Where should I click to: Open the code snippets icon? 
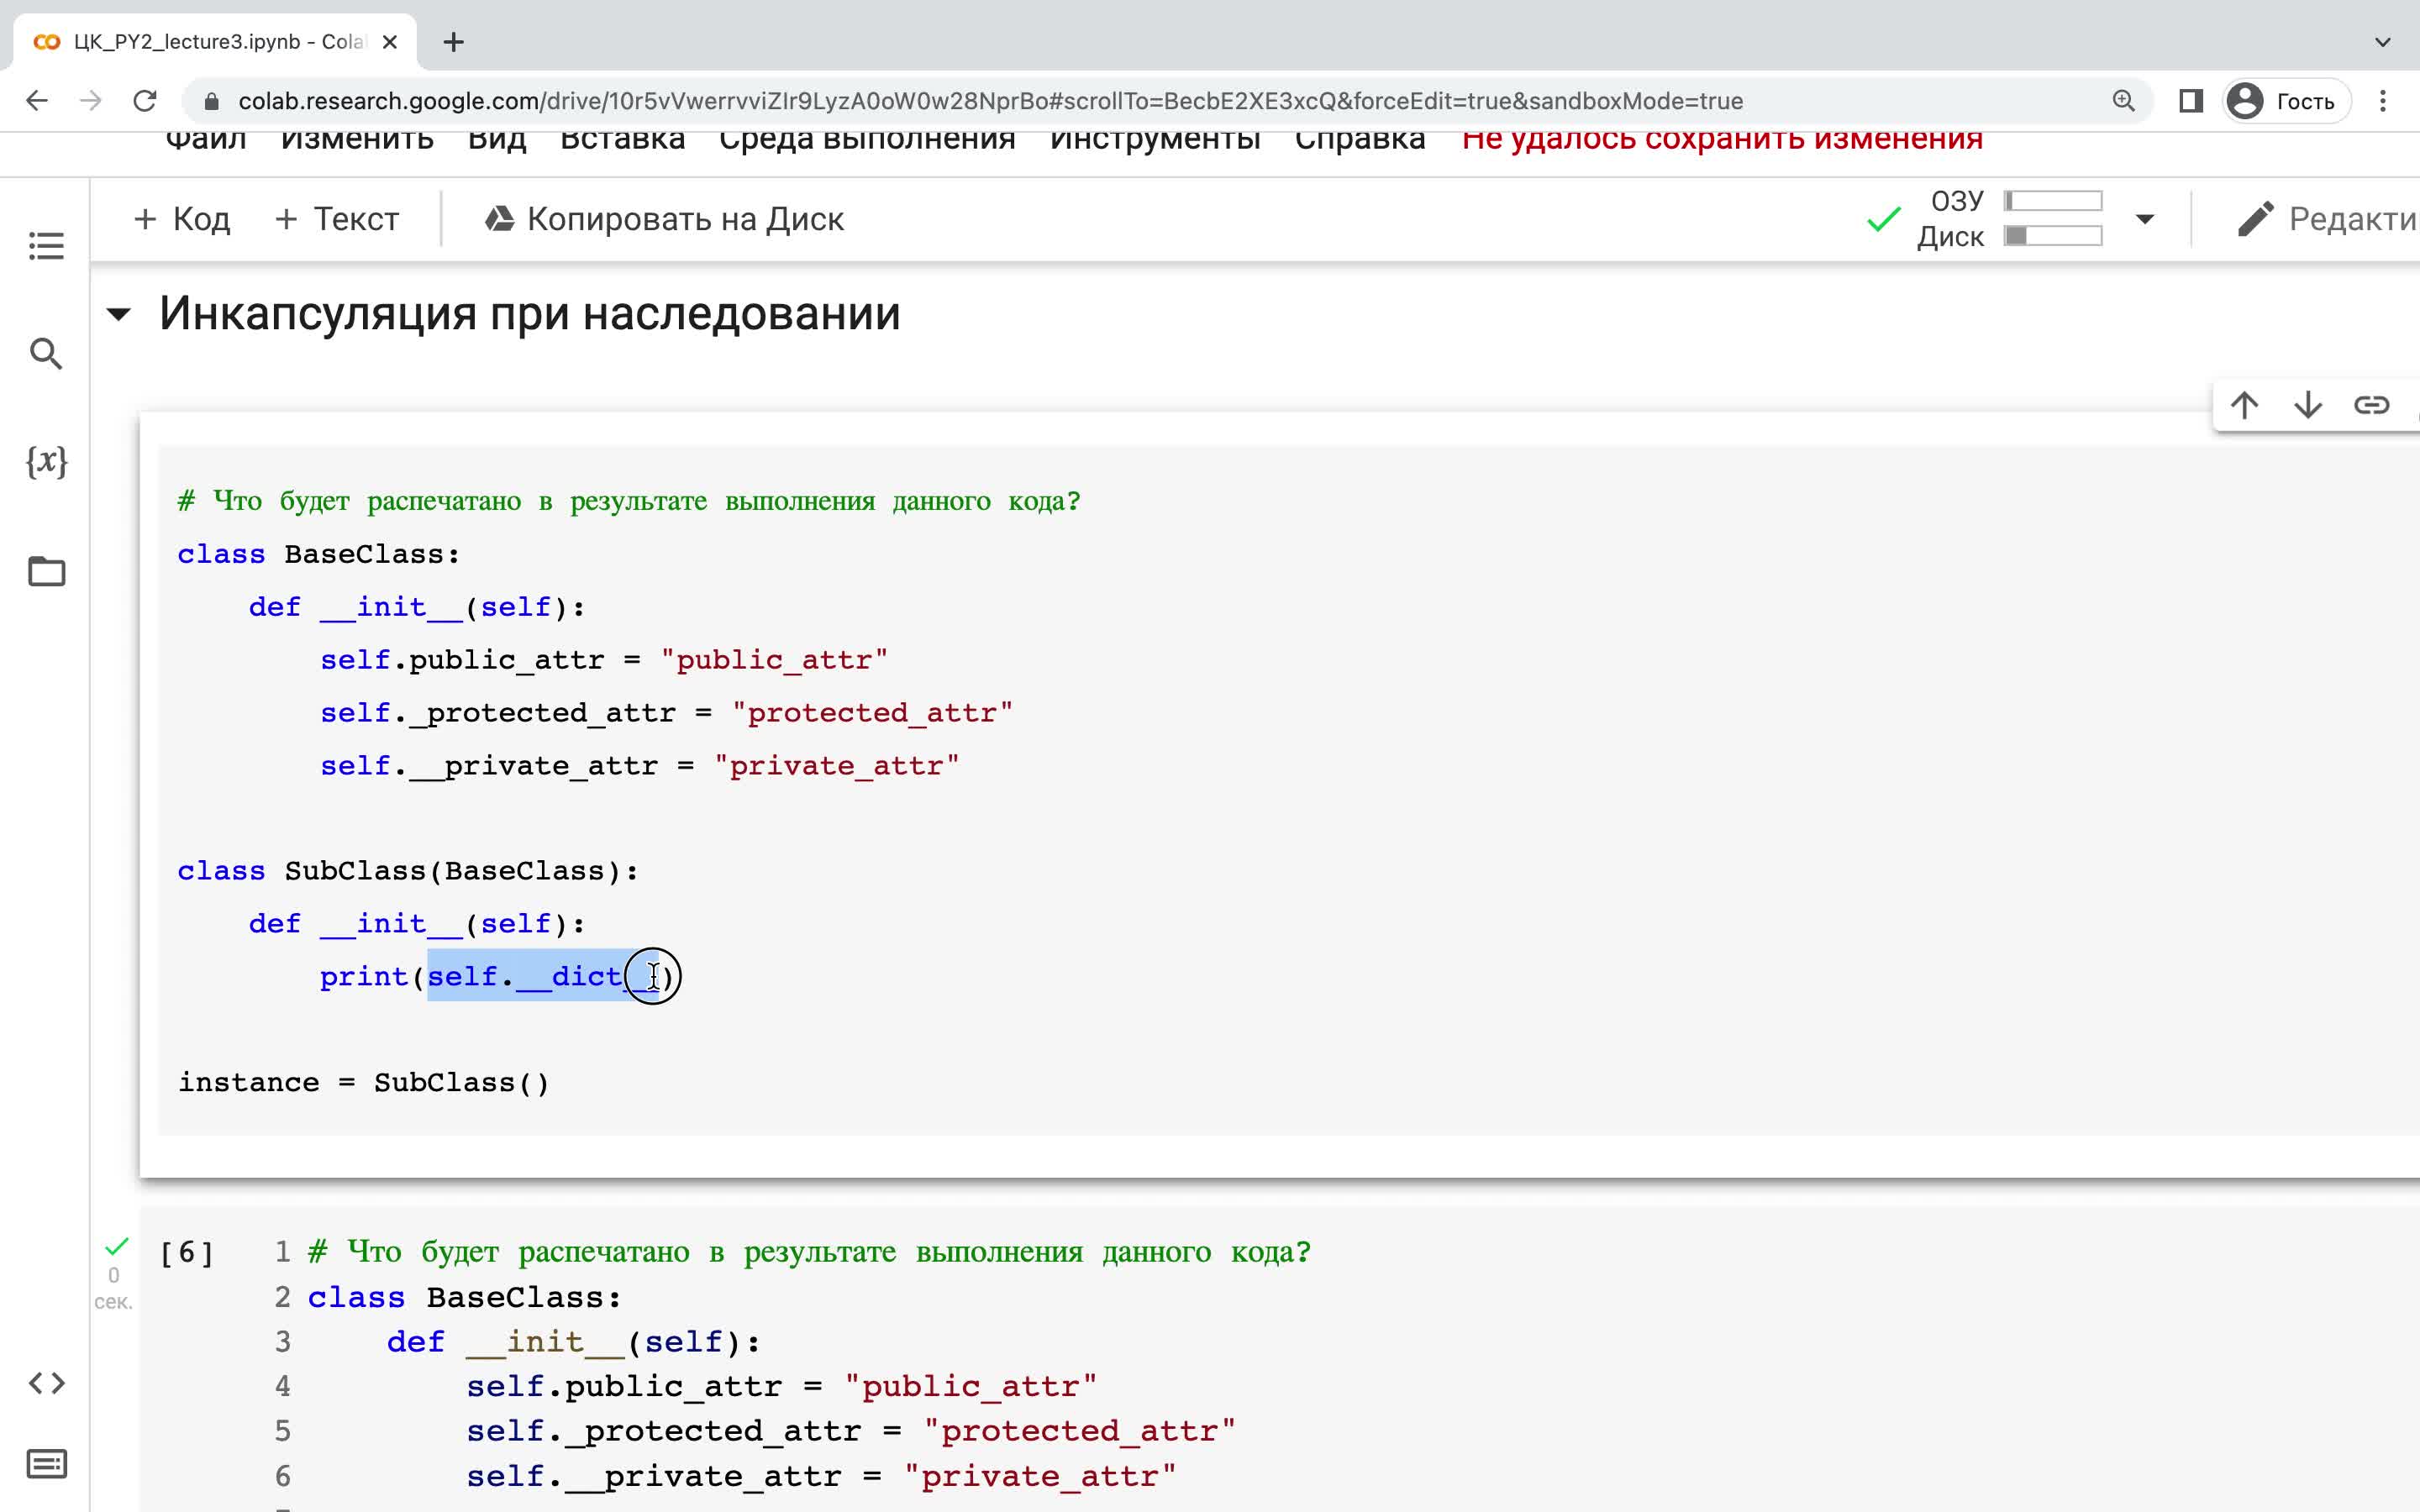46,1383
